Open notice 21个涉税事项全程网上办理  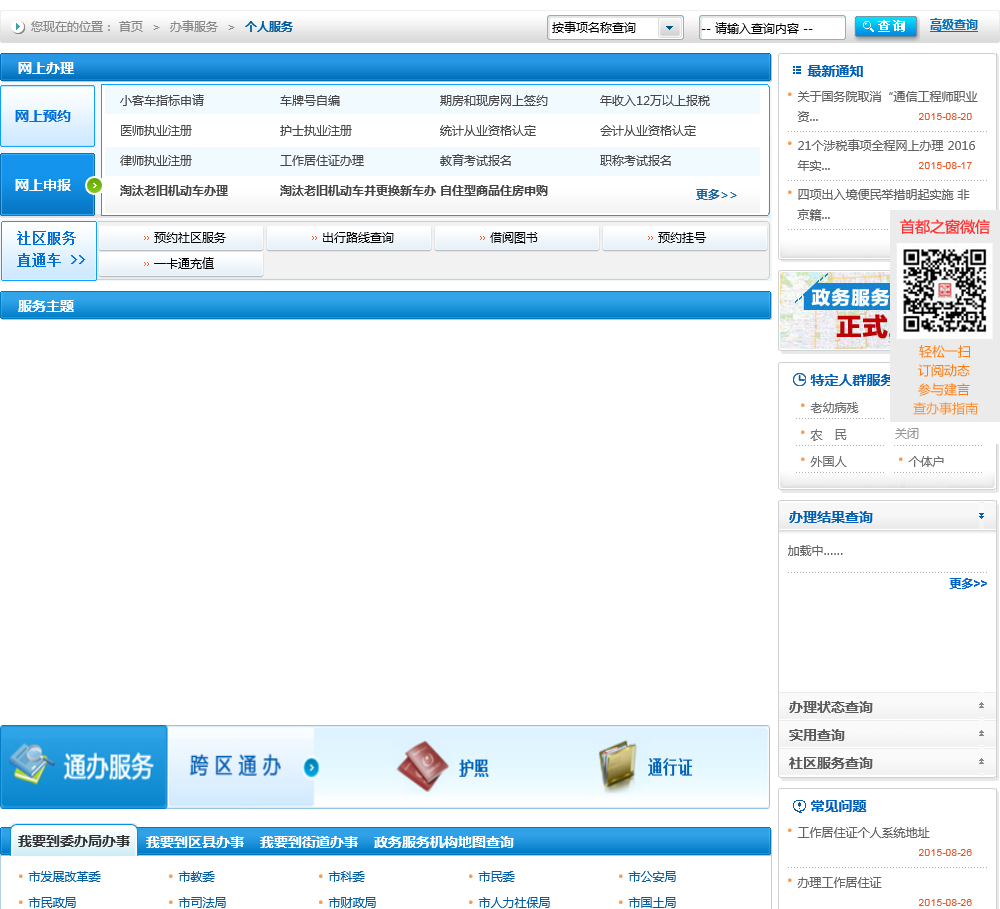(x=886, y=155)
